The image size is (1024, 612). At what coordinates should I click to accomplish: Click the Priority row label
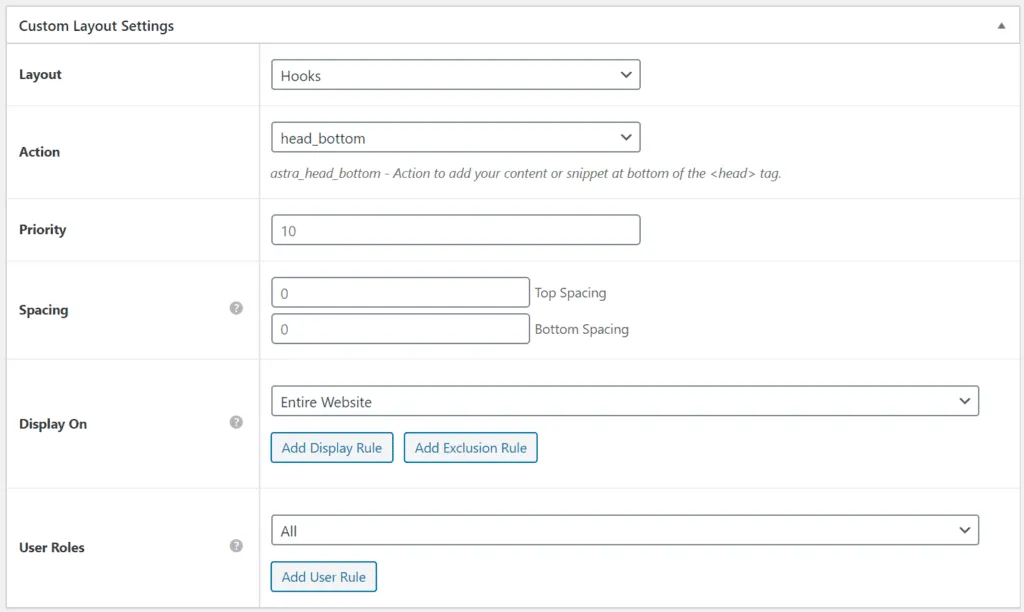tap(42, 230)
